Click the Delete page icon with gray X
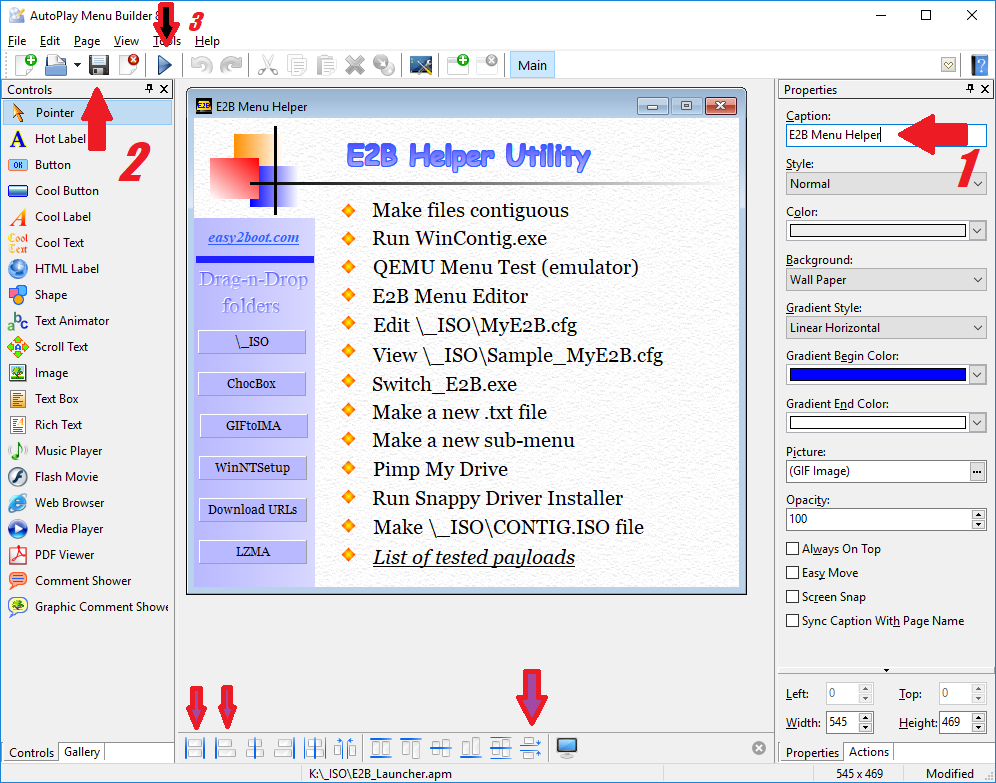996x783 pixels. pos(487,64)
